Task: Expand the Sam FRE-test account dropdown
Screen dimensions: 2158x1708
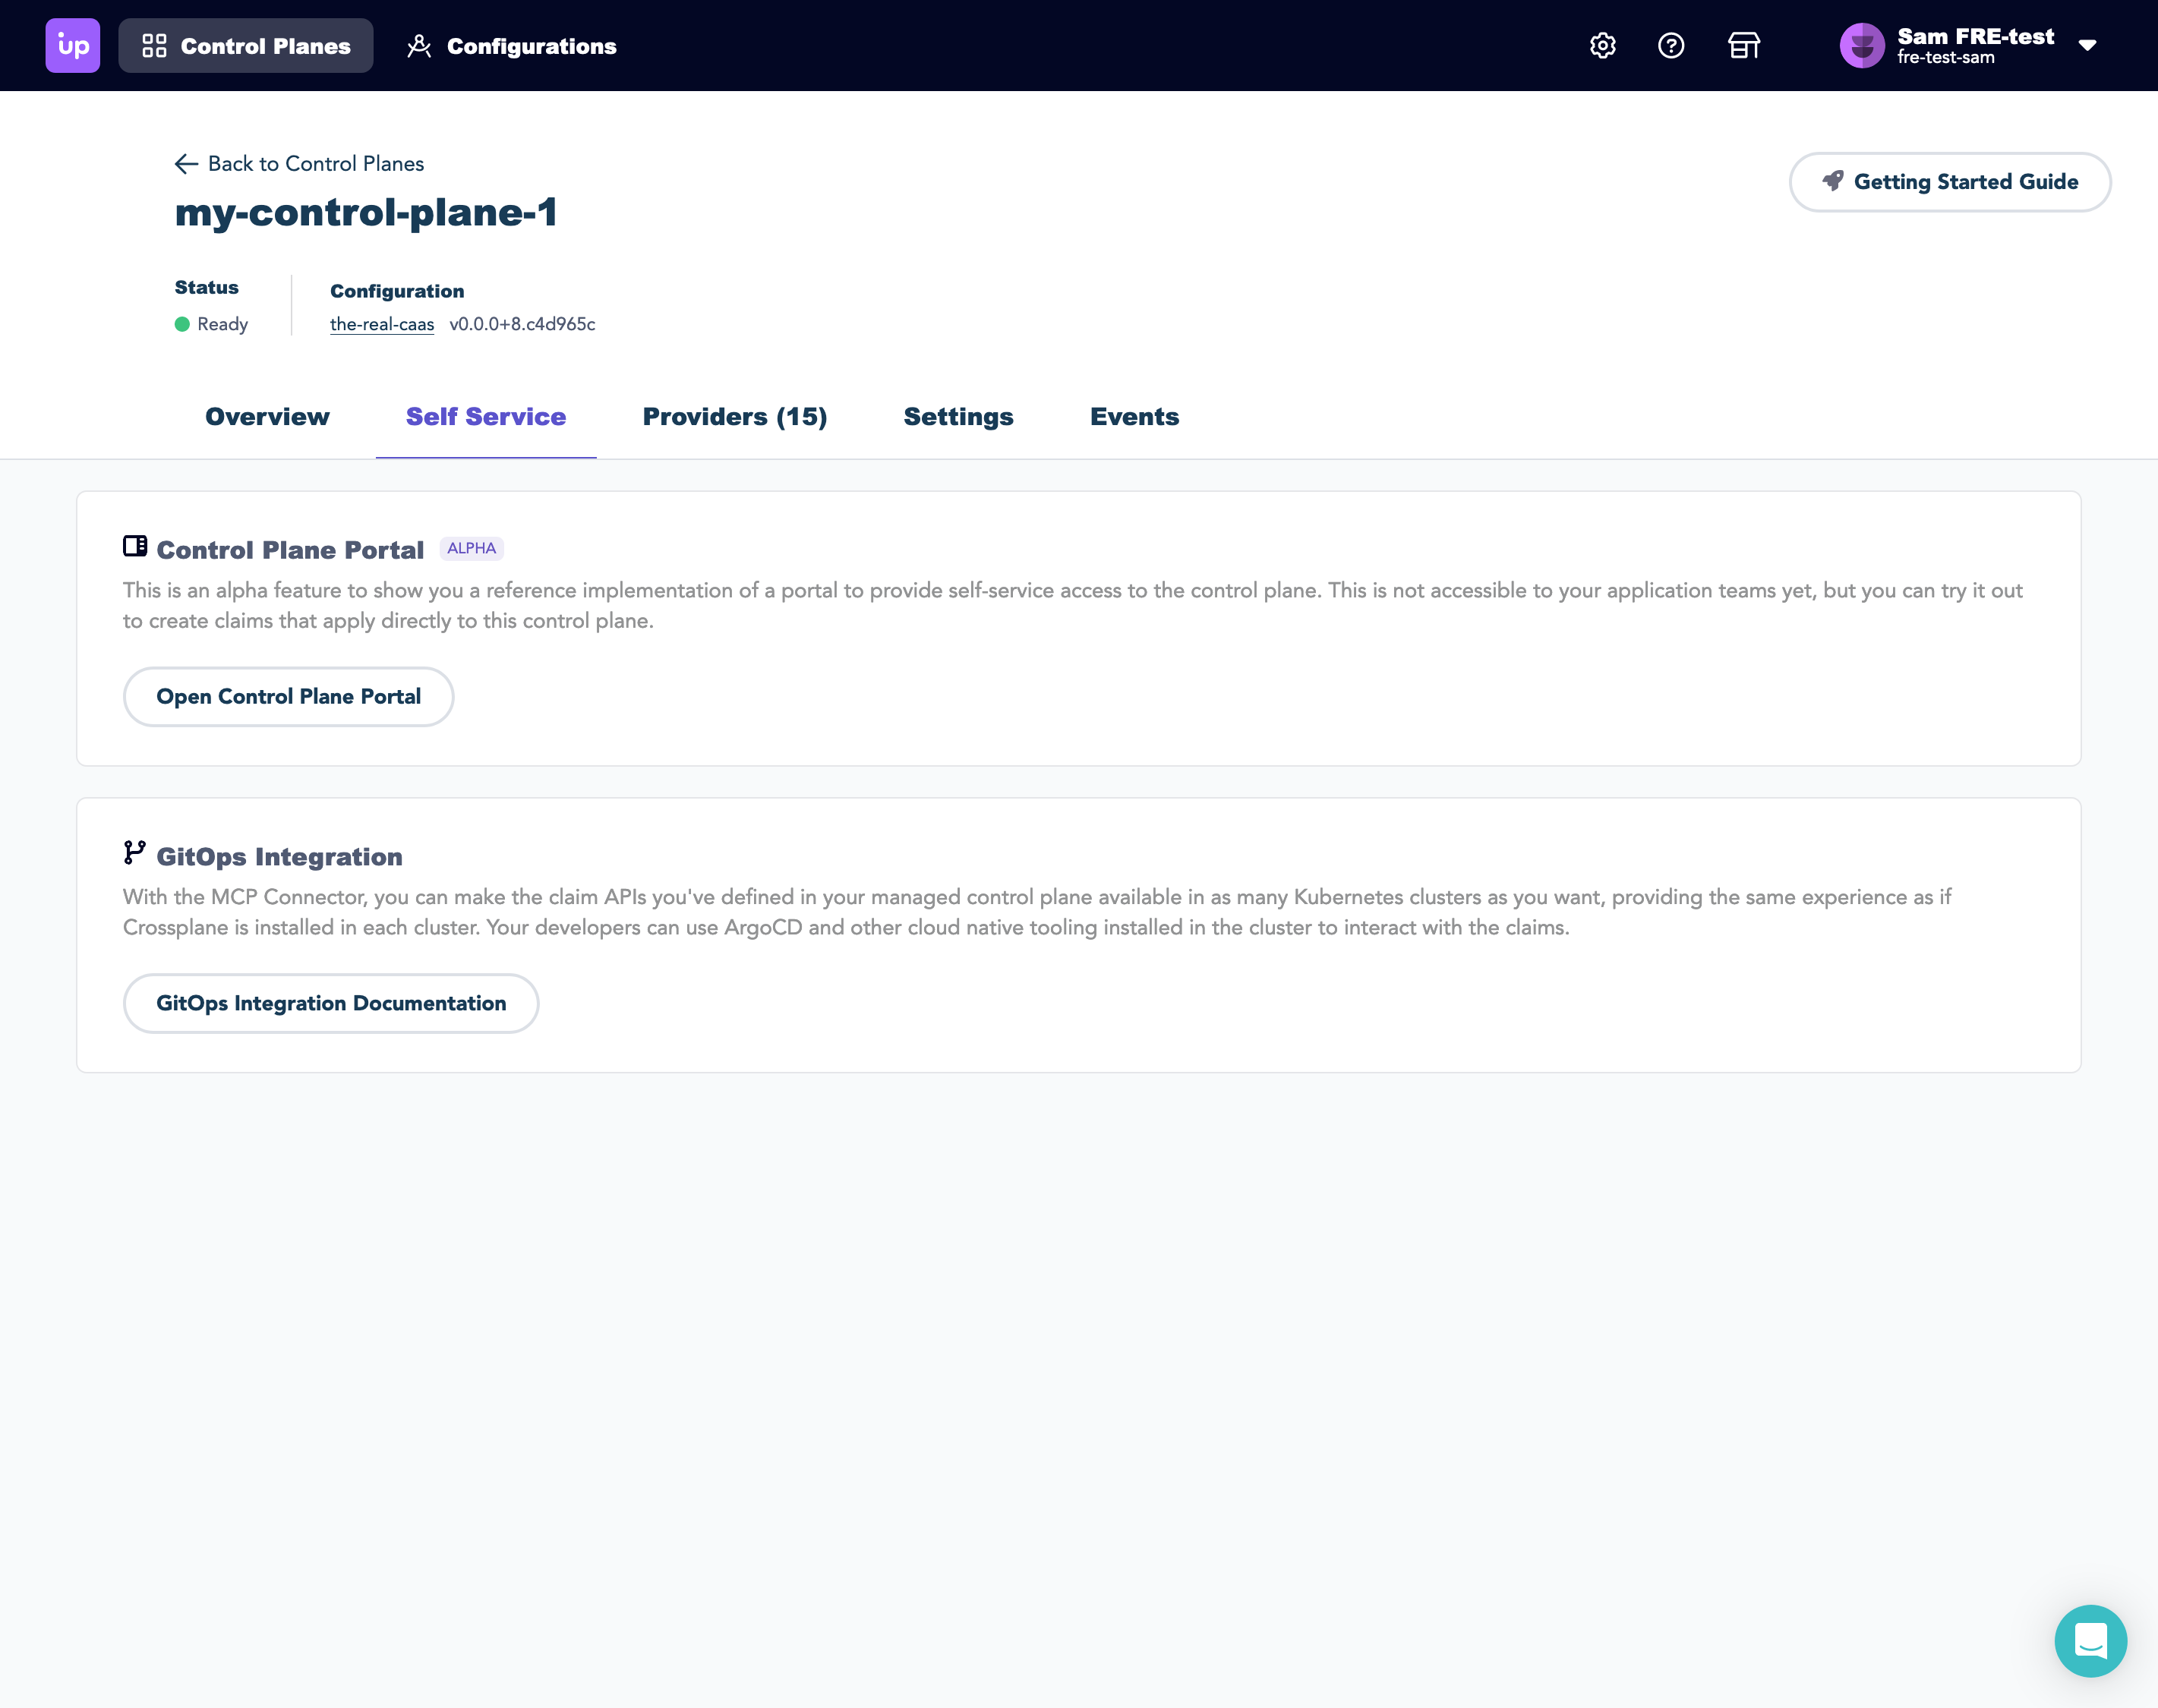Action: point(2087,46)
